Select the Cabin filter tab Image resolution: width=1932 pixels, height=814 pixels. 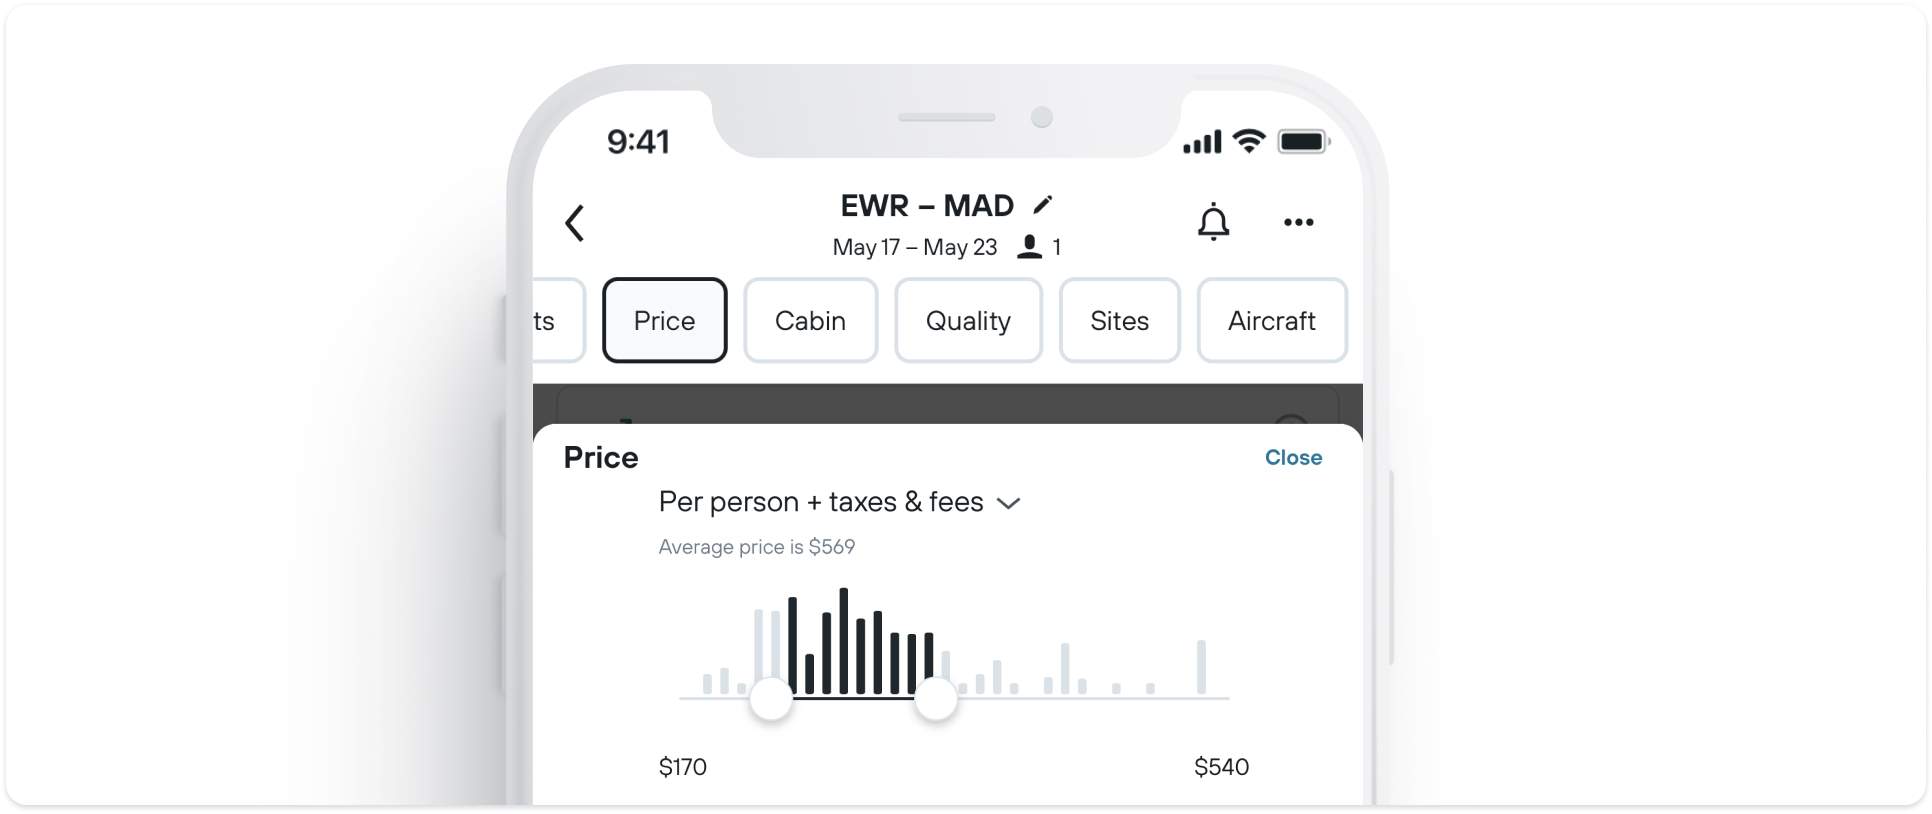tap(810, 320)
